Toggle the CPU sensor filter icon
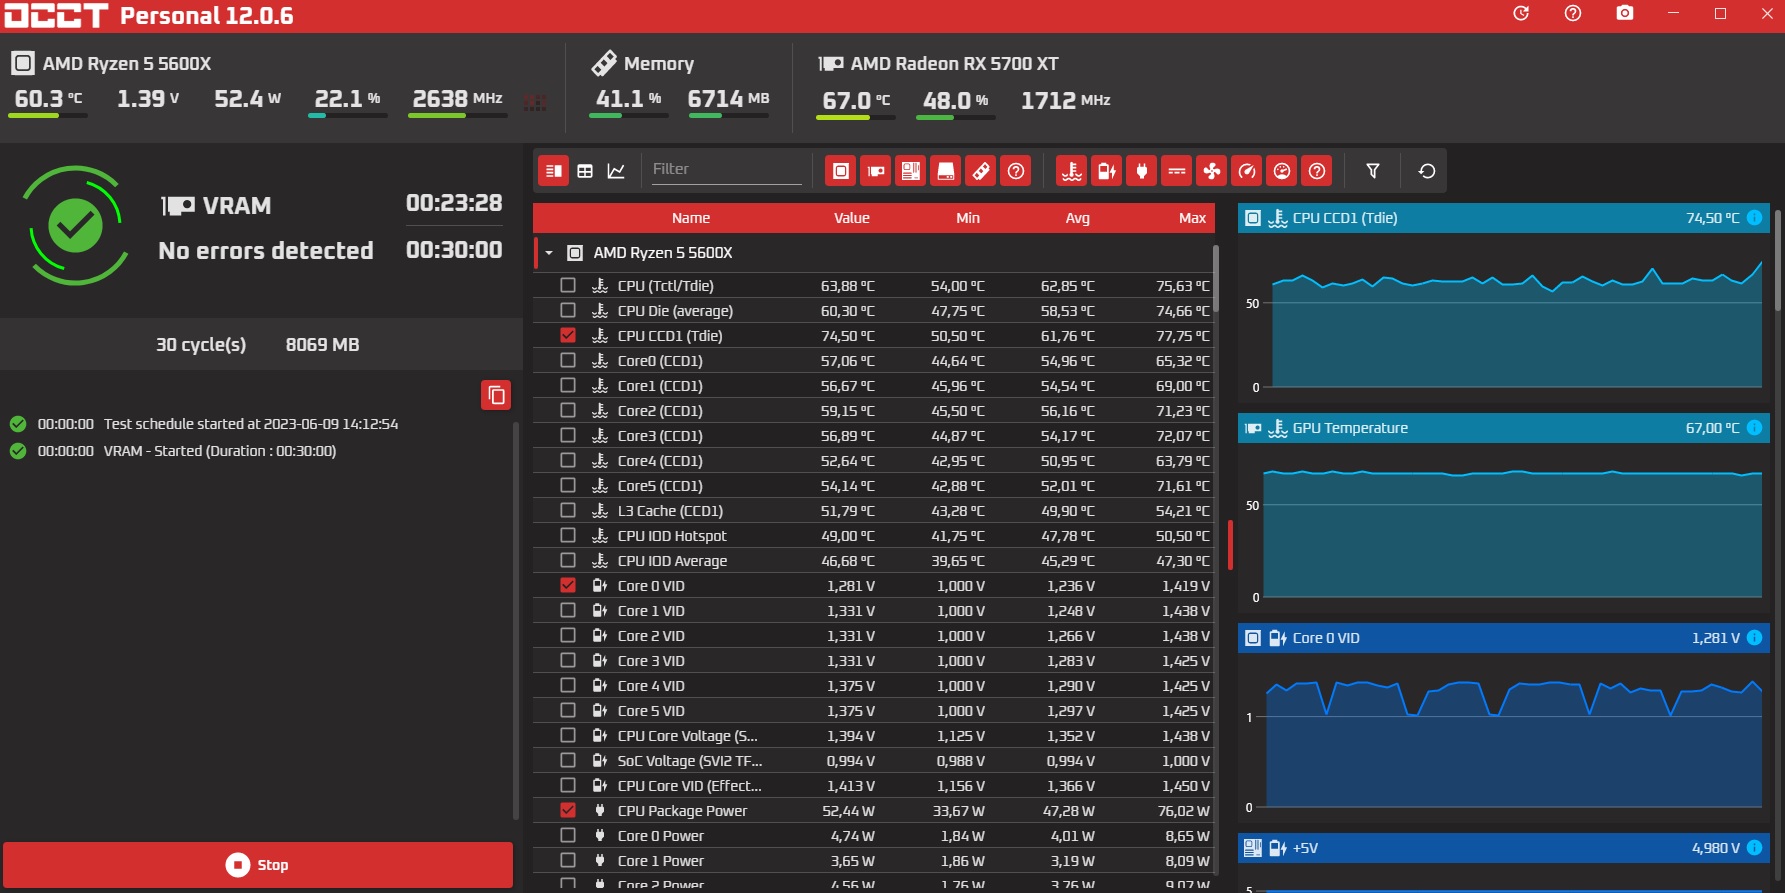The image size is (1785, 893). [841, 171]
